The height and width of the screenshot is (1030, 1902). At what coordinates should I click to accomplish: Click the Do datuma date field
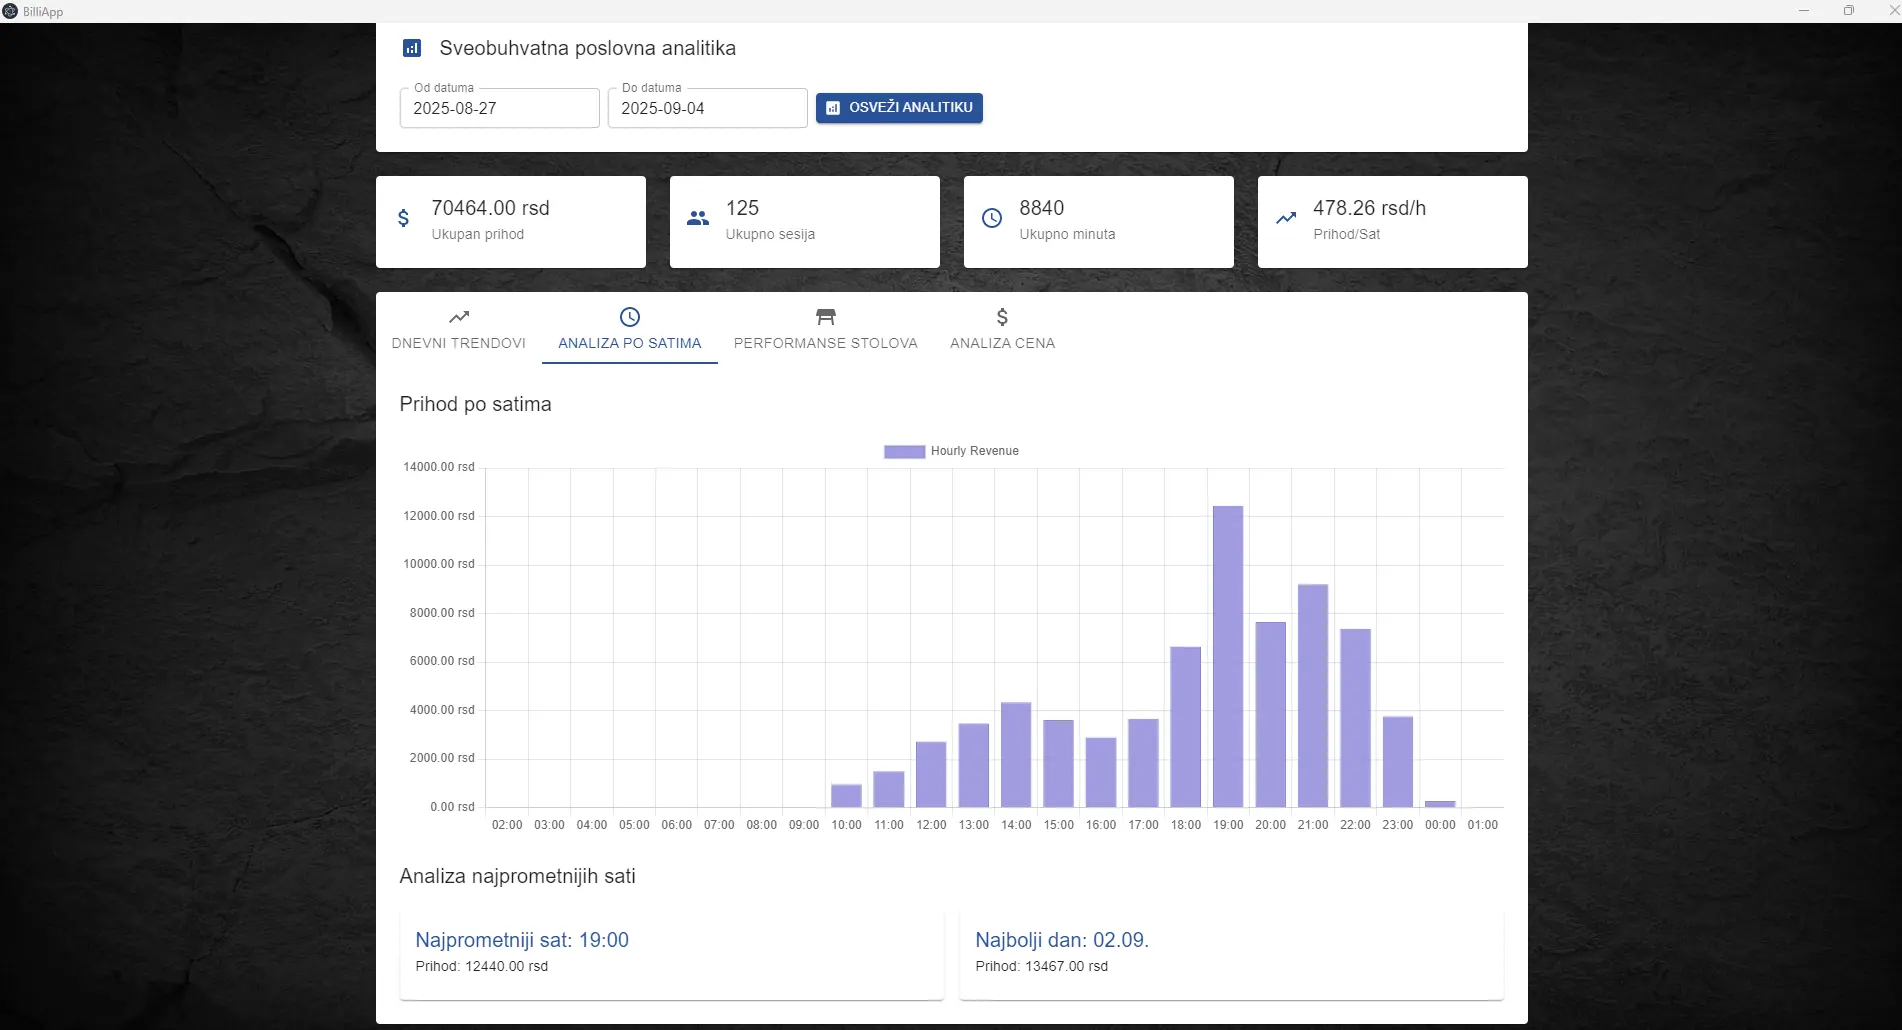tap(707, 108)
